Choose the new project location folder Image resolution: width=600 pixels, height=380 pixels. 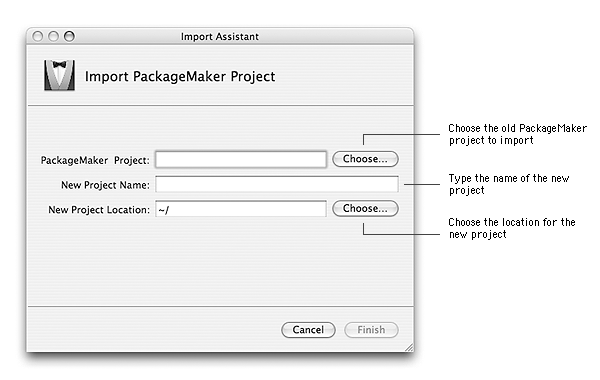click(x=365, y=209)
